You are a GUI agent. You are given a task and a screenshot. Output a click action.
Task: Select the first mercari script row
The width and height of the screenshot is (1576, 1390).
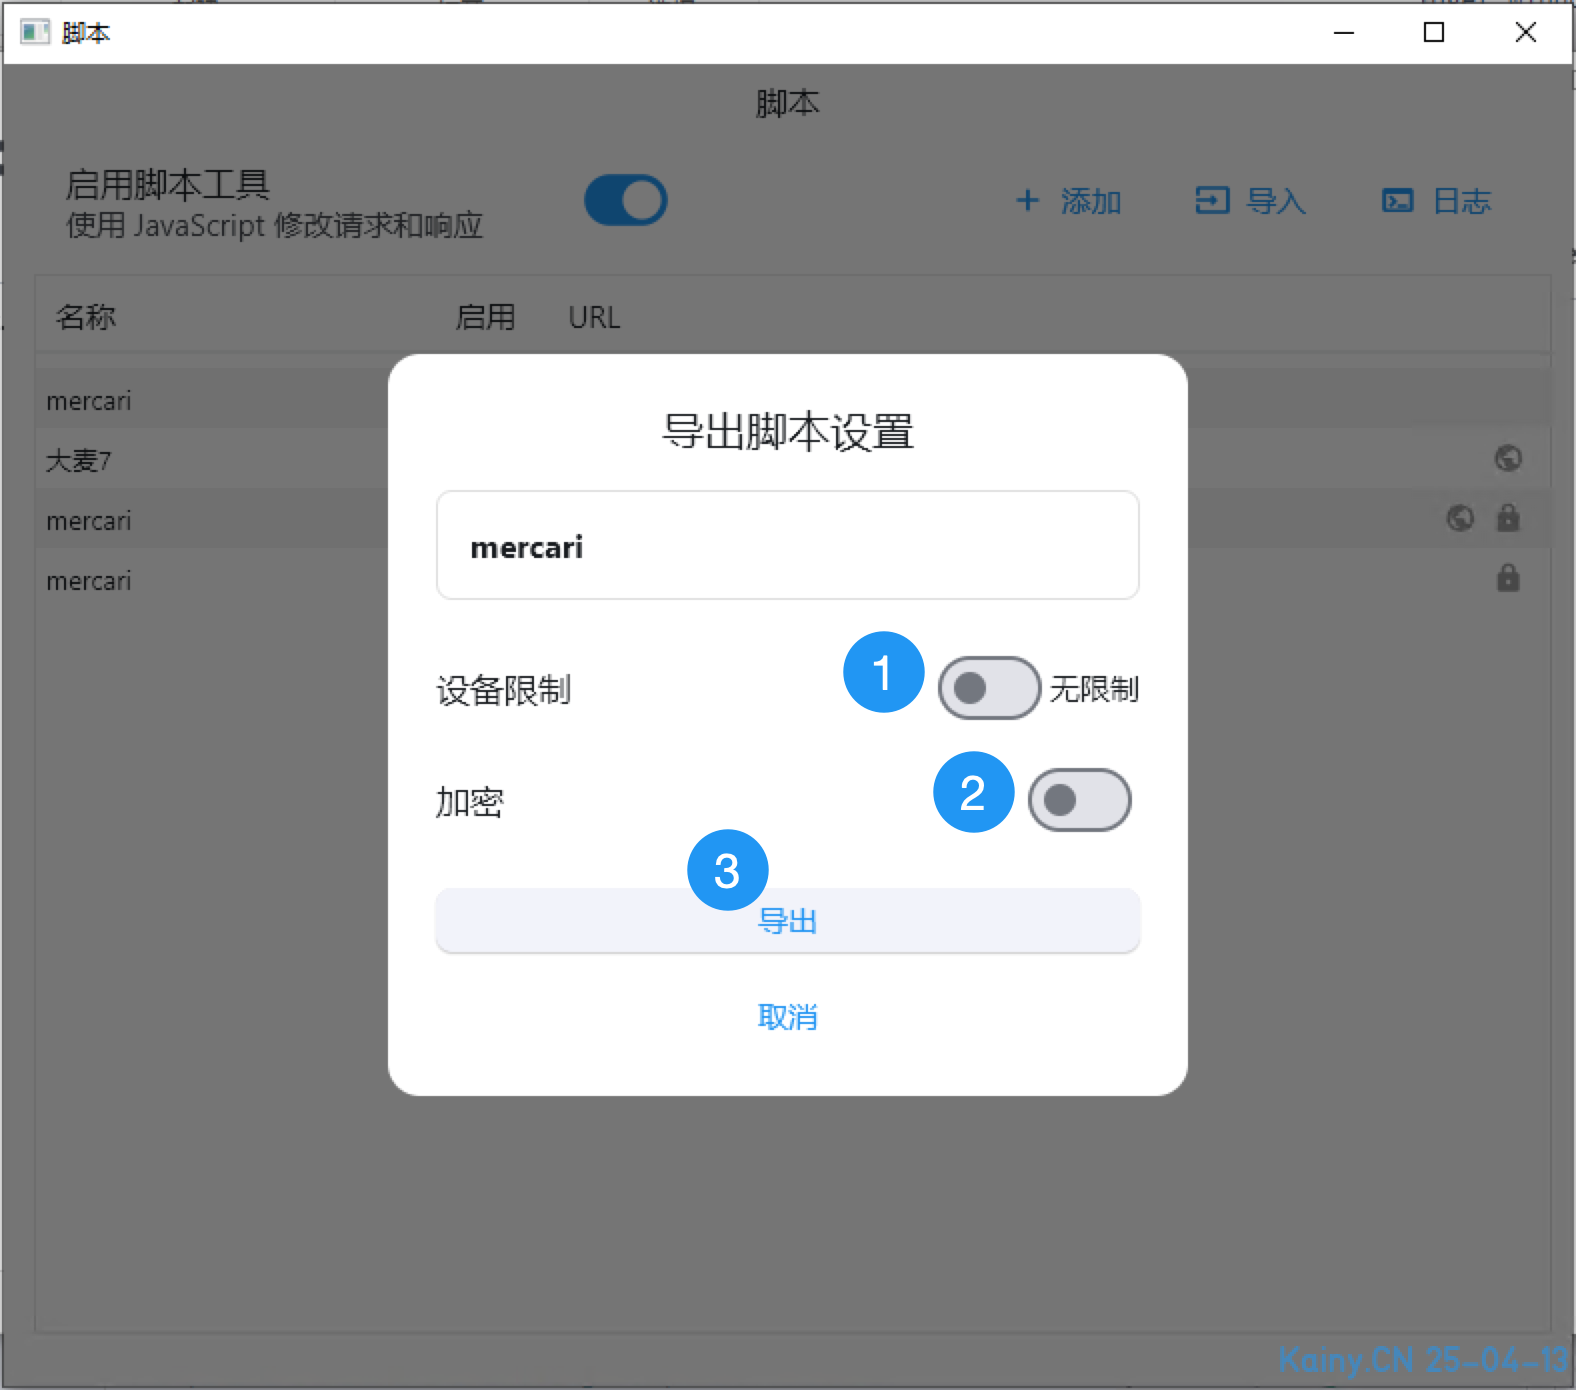(x=200, y=401)
